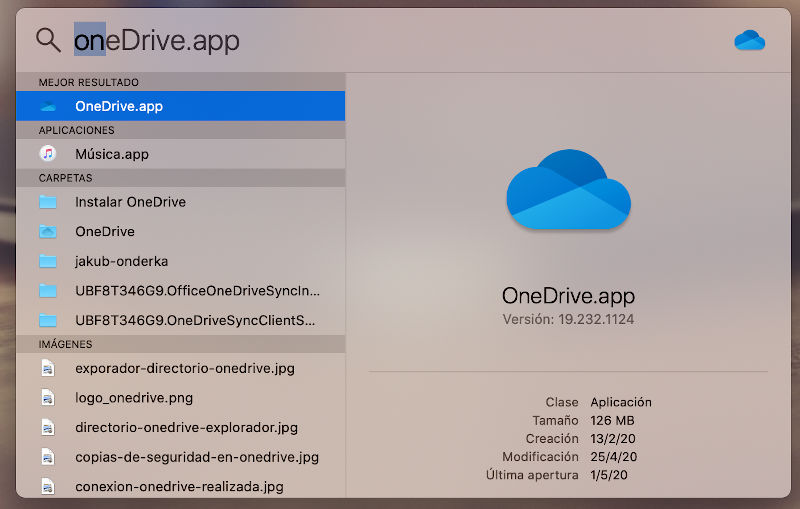800x509 pixels.
Task: Click image icon for directorio-onedrive-explorador.jpg
Action: (48, 427)
